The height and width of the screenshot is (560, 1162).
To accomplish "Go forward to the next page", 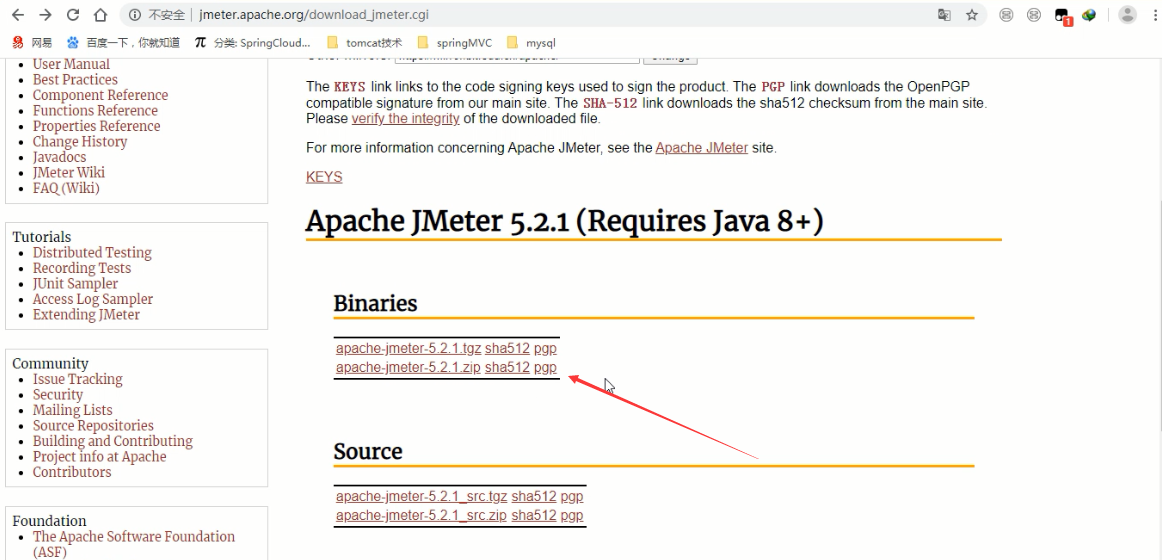I will point(45,15).
